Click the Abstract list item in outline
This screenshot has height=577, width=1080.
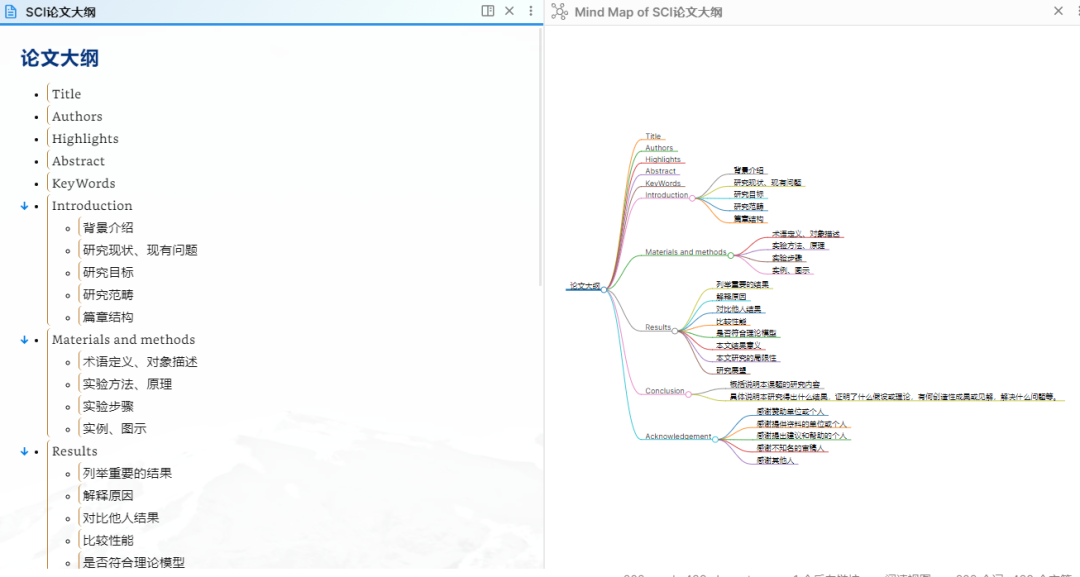[79, 161]
